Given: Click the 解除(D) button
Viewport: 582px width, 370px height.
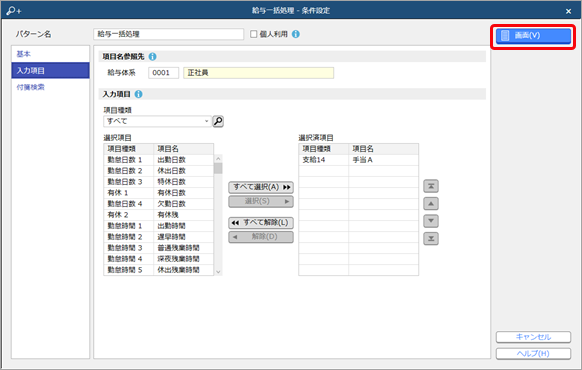Looking at the screenshot, I should tap(261, 237).
